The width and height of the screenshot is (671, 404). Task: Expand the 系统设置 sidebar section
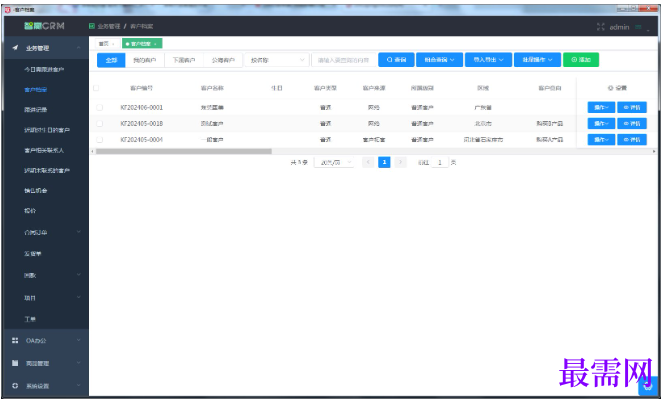tap(79, 385)
